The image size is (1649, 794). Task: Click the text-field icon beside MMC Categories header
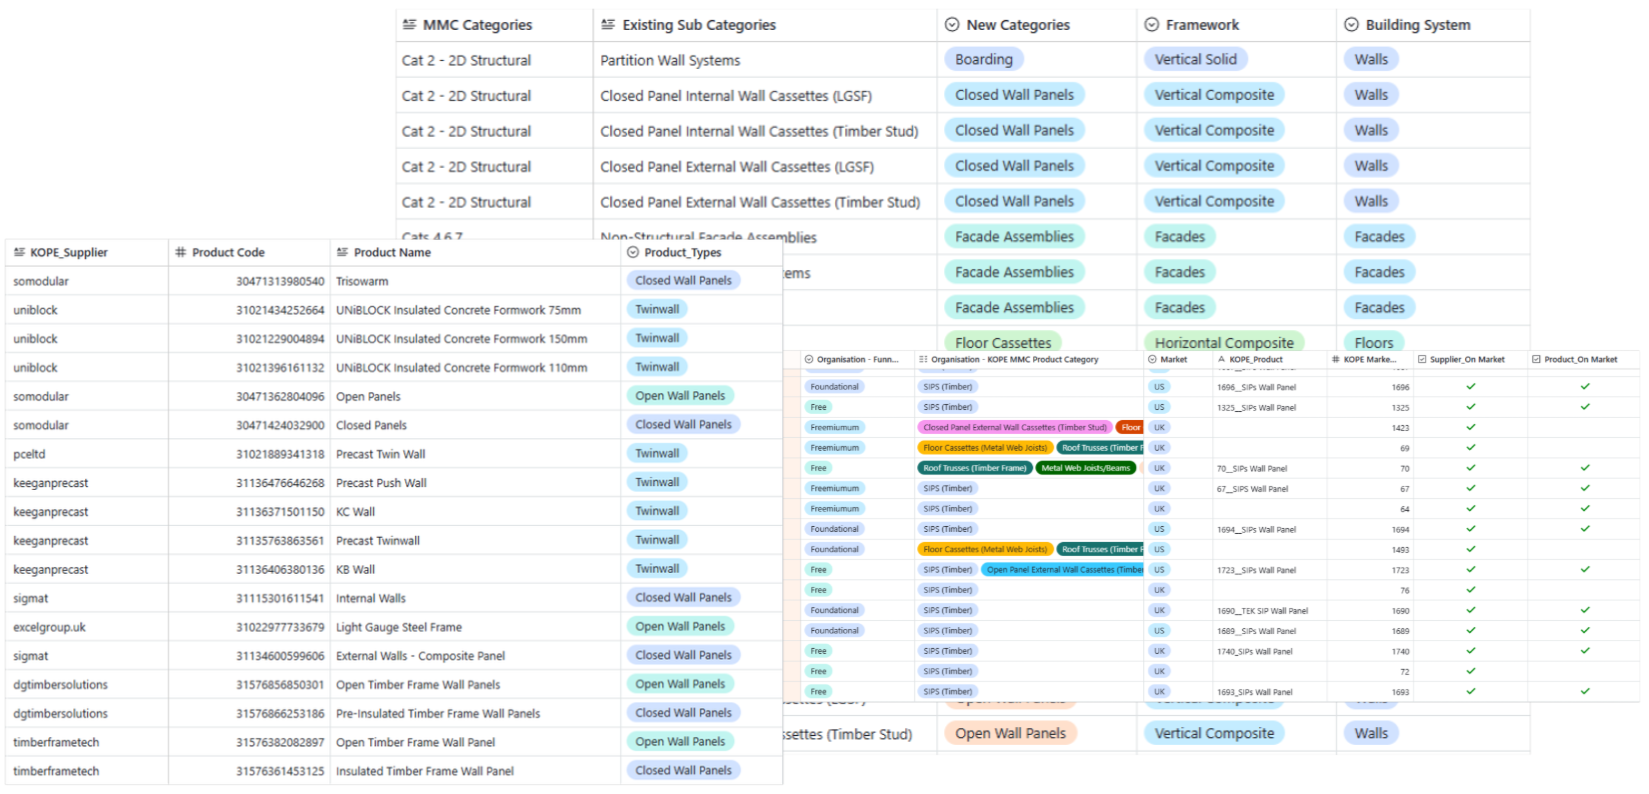(x=409, y=25)
